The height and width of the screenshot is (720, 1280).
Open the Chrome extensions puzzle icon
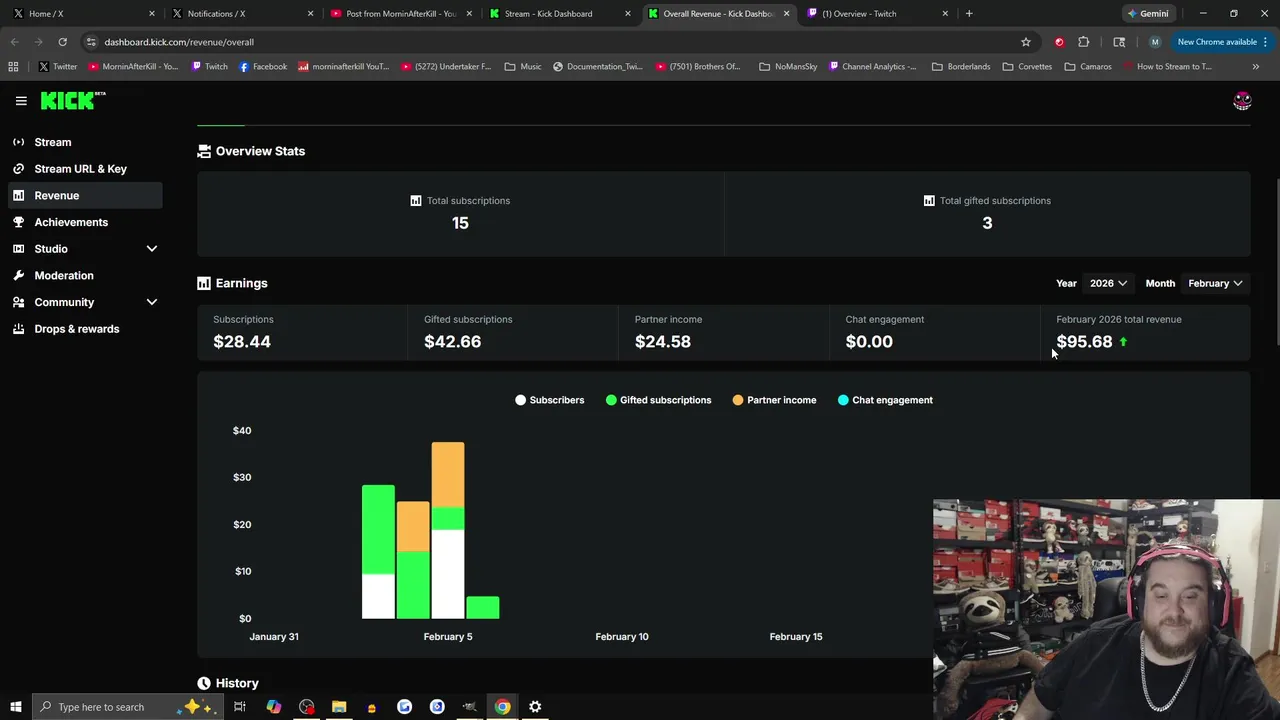coord(1084,42)
